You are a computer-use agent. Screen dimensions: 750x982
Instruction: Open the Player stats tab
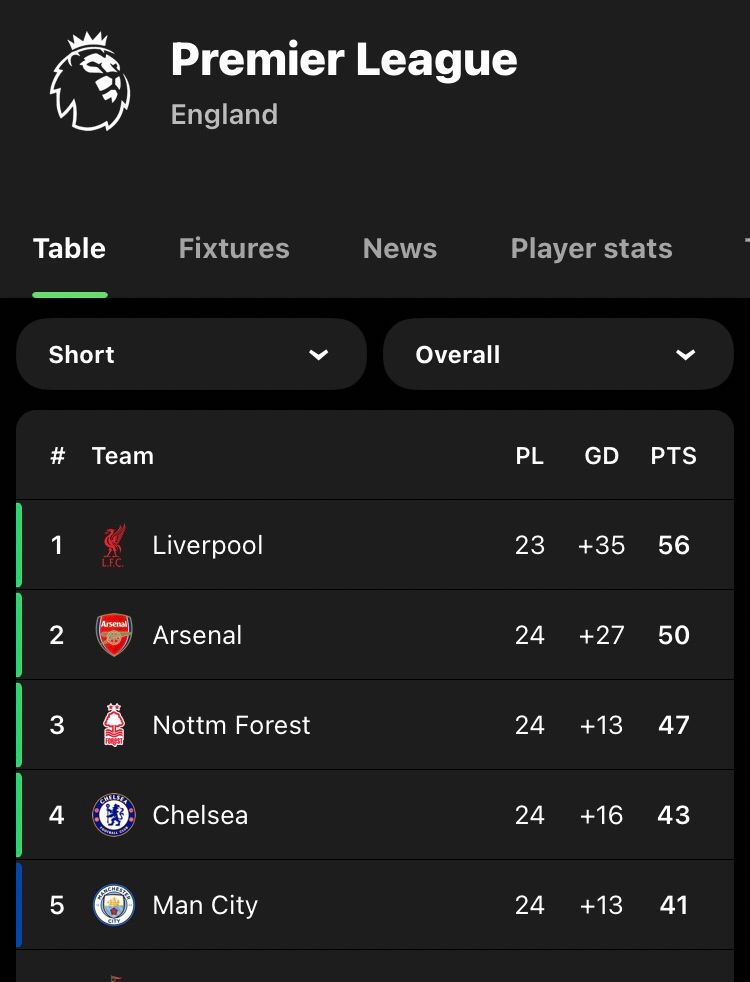[x=591, y=248]
